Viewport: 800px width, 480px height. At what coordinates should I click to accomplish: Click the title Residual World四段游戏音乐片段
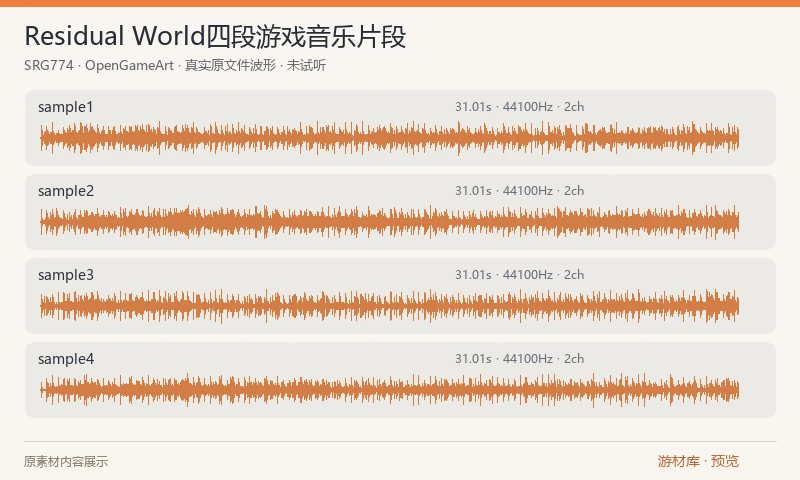click(x=215, y=36)
